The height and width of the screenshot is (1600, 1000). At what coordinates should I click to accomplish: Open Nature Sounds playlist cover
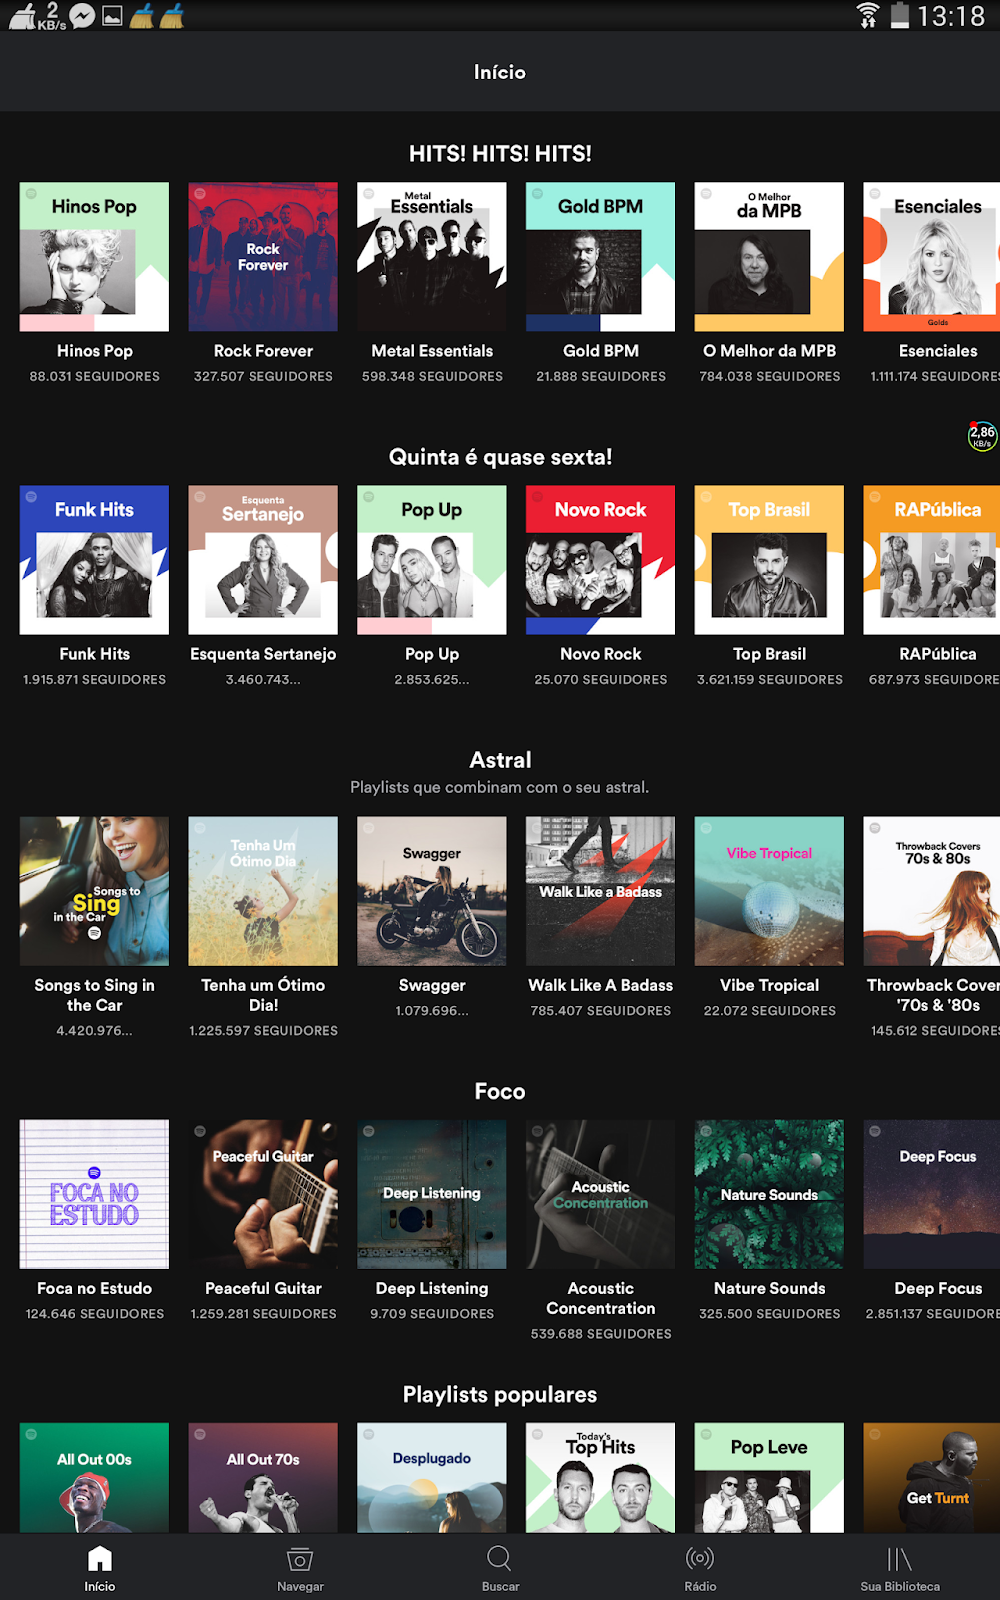coord(770,1194)
